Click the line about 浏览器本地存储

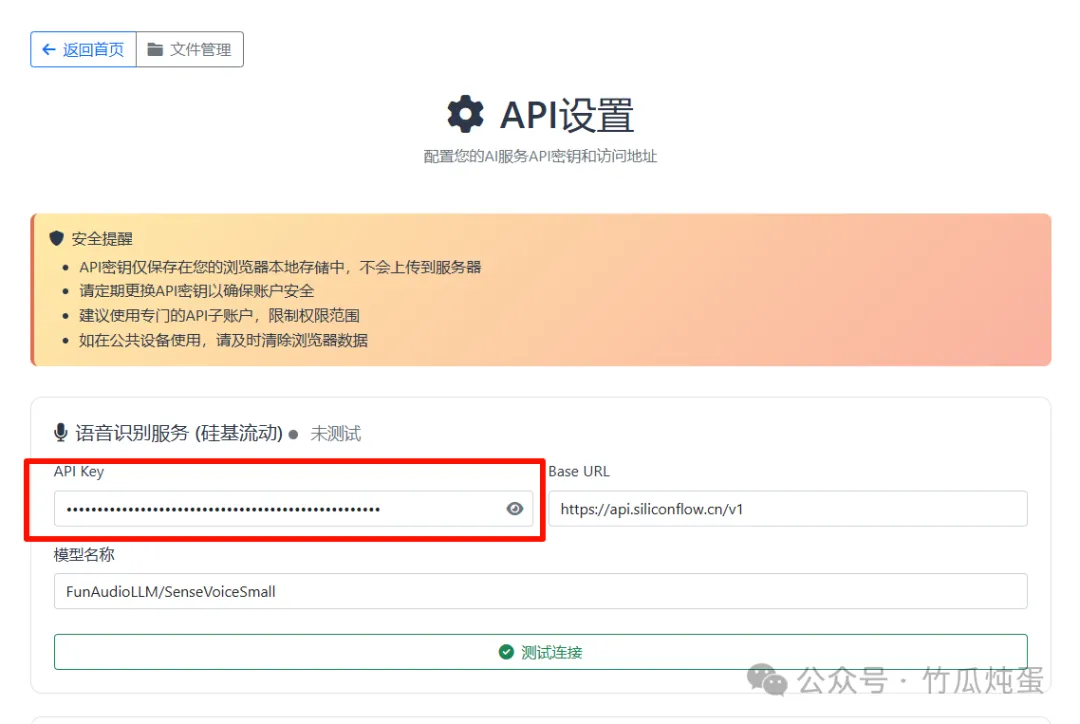280,267
